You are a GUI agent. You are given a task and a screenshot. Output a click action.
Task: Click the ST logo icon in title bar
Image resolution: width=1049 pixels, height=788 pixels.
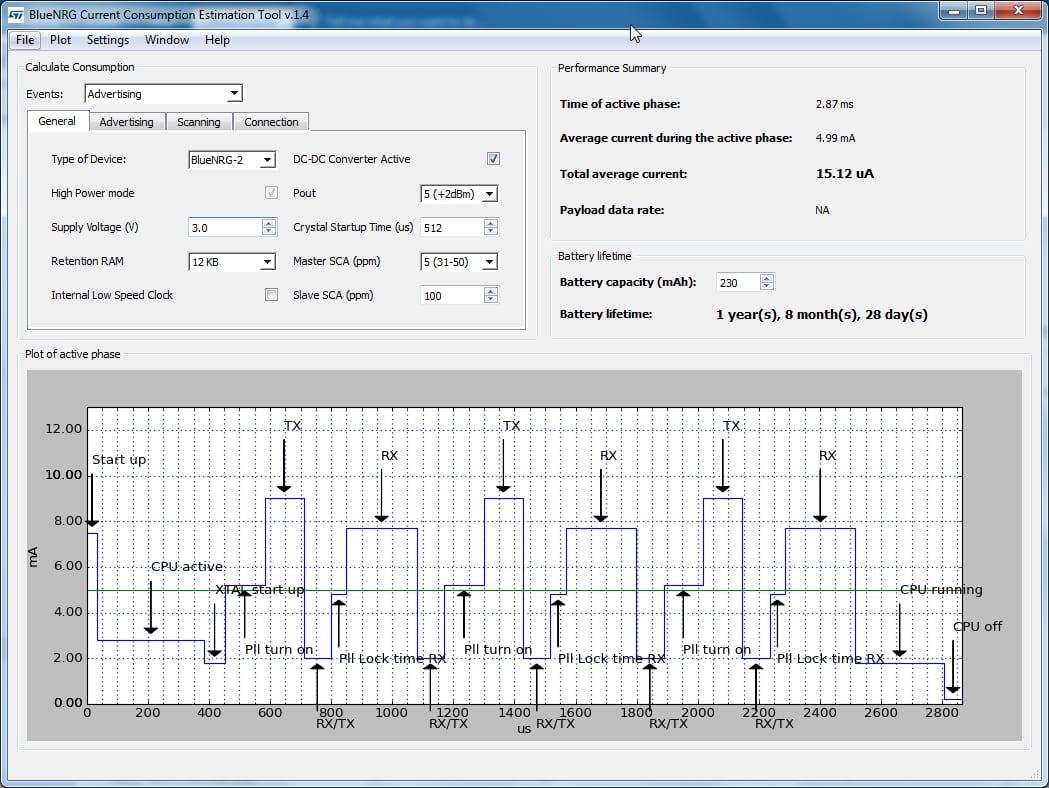16,15
